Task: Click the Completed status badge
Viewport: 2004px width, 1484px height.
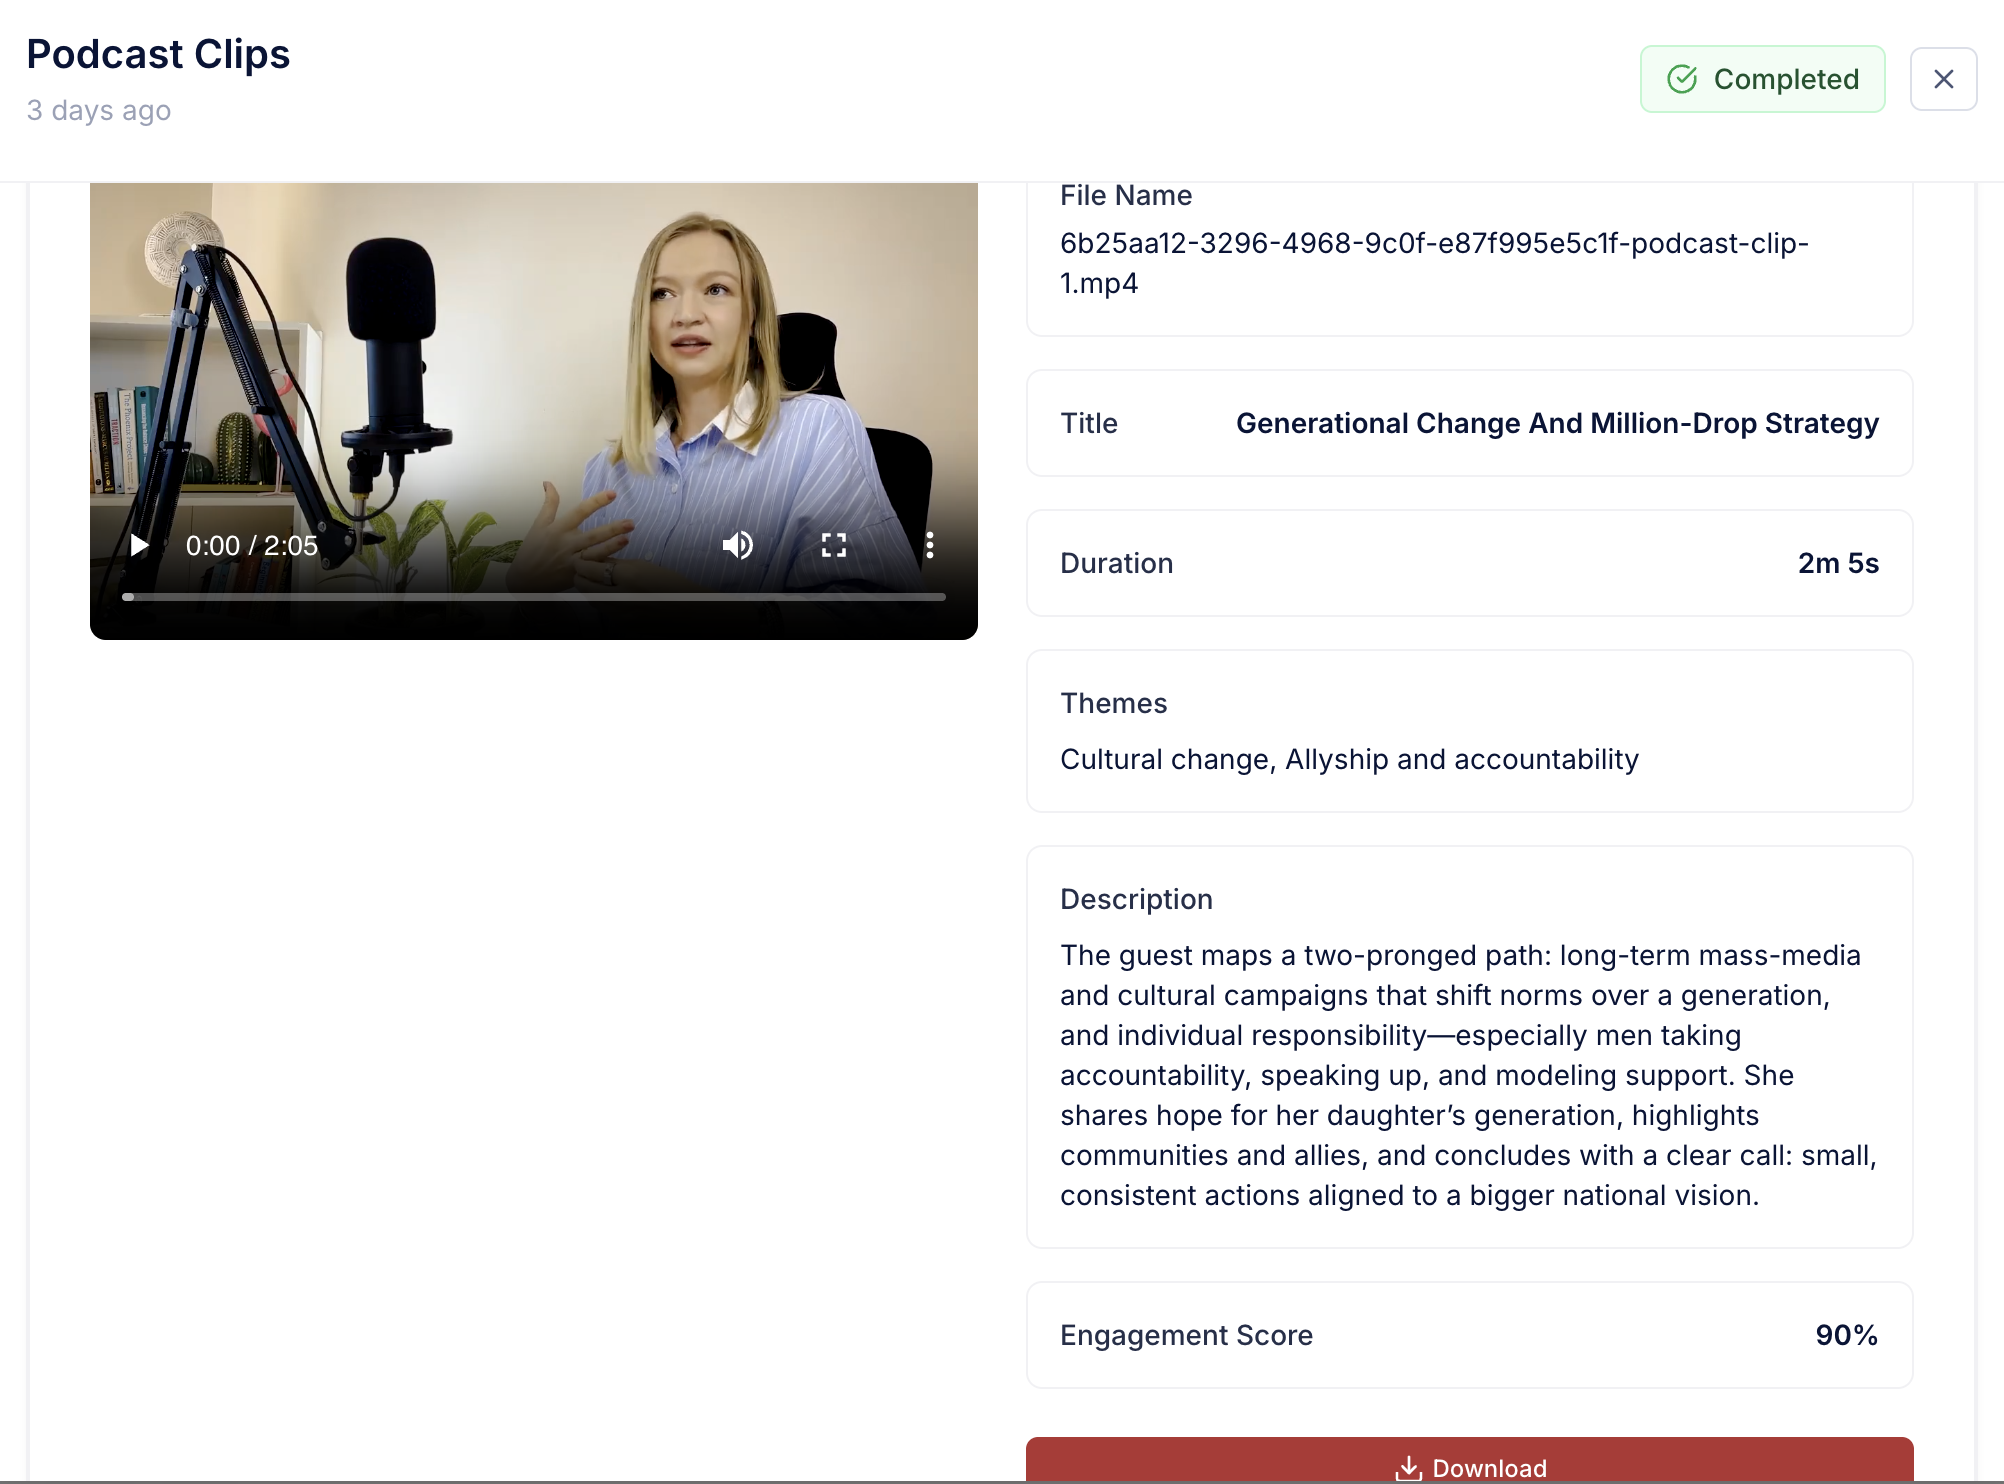Action: [x=1762, y=79]
